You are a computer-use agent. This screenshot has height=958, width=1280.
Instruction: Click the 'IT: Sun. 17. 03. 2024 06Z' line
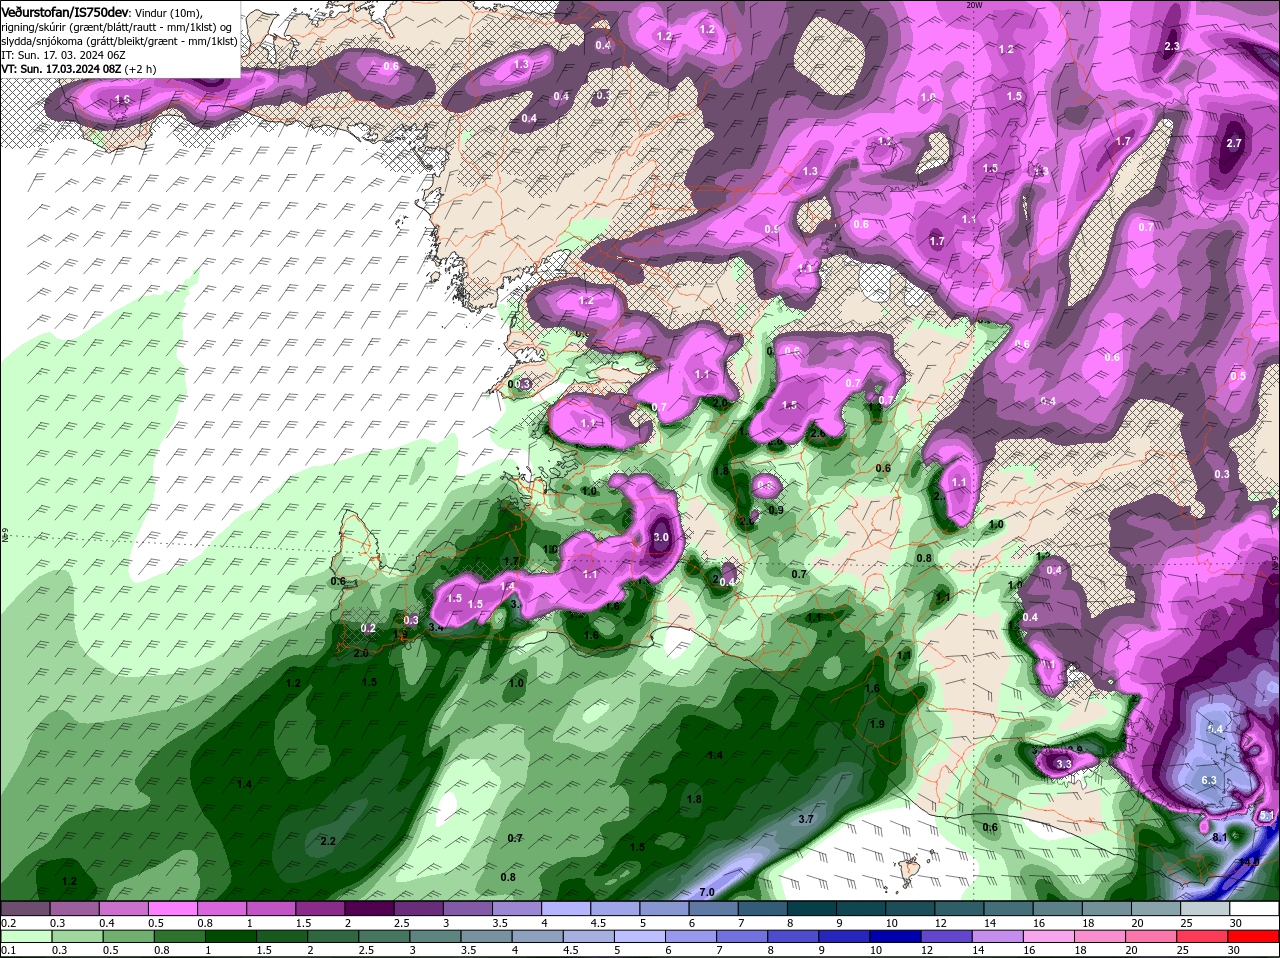[x=61, y=55]
